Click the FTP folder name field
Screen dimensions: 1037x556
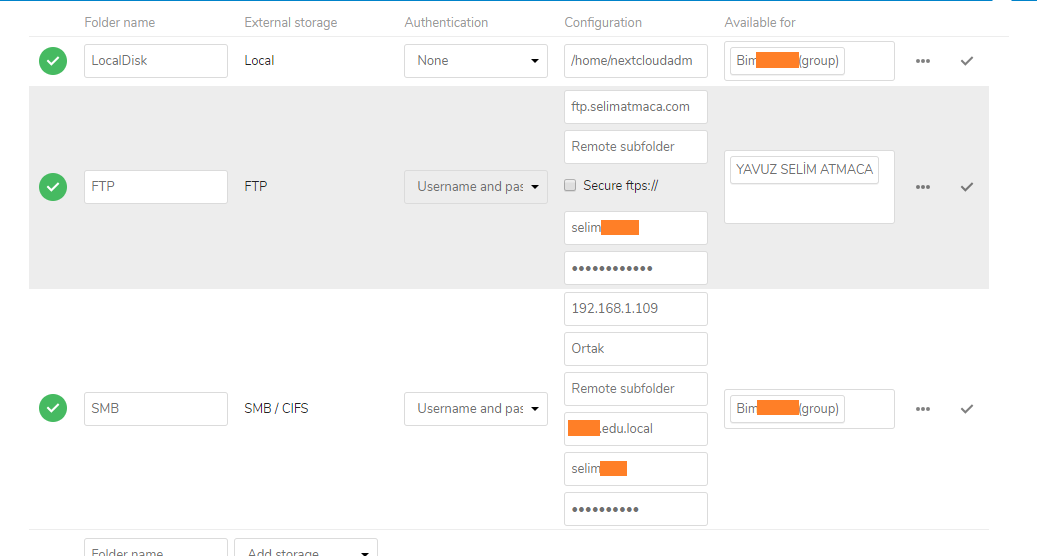click(155, 187)
